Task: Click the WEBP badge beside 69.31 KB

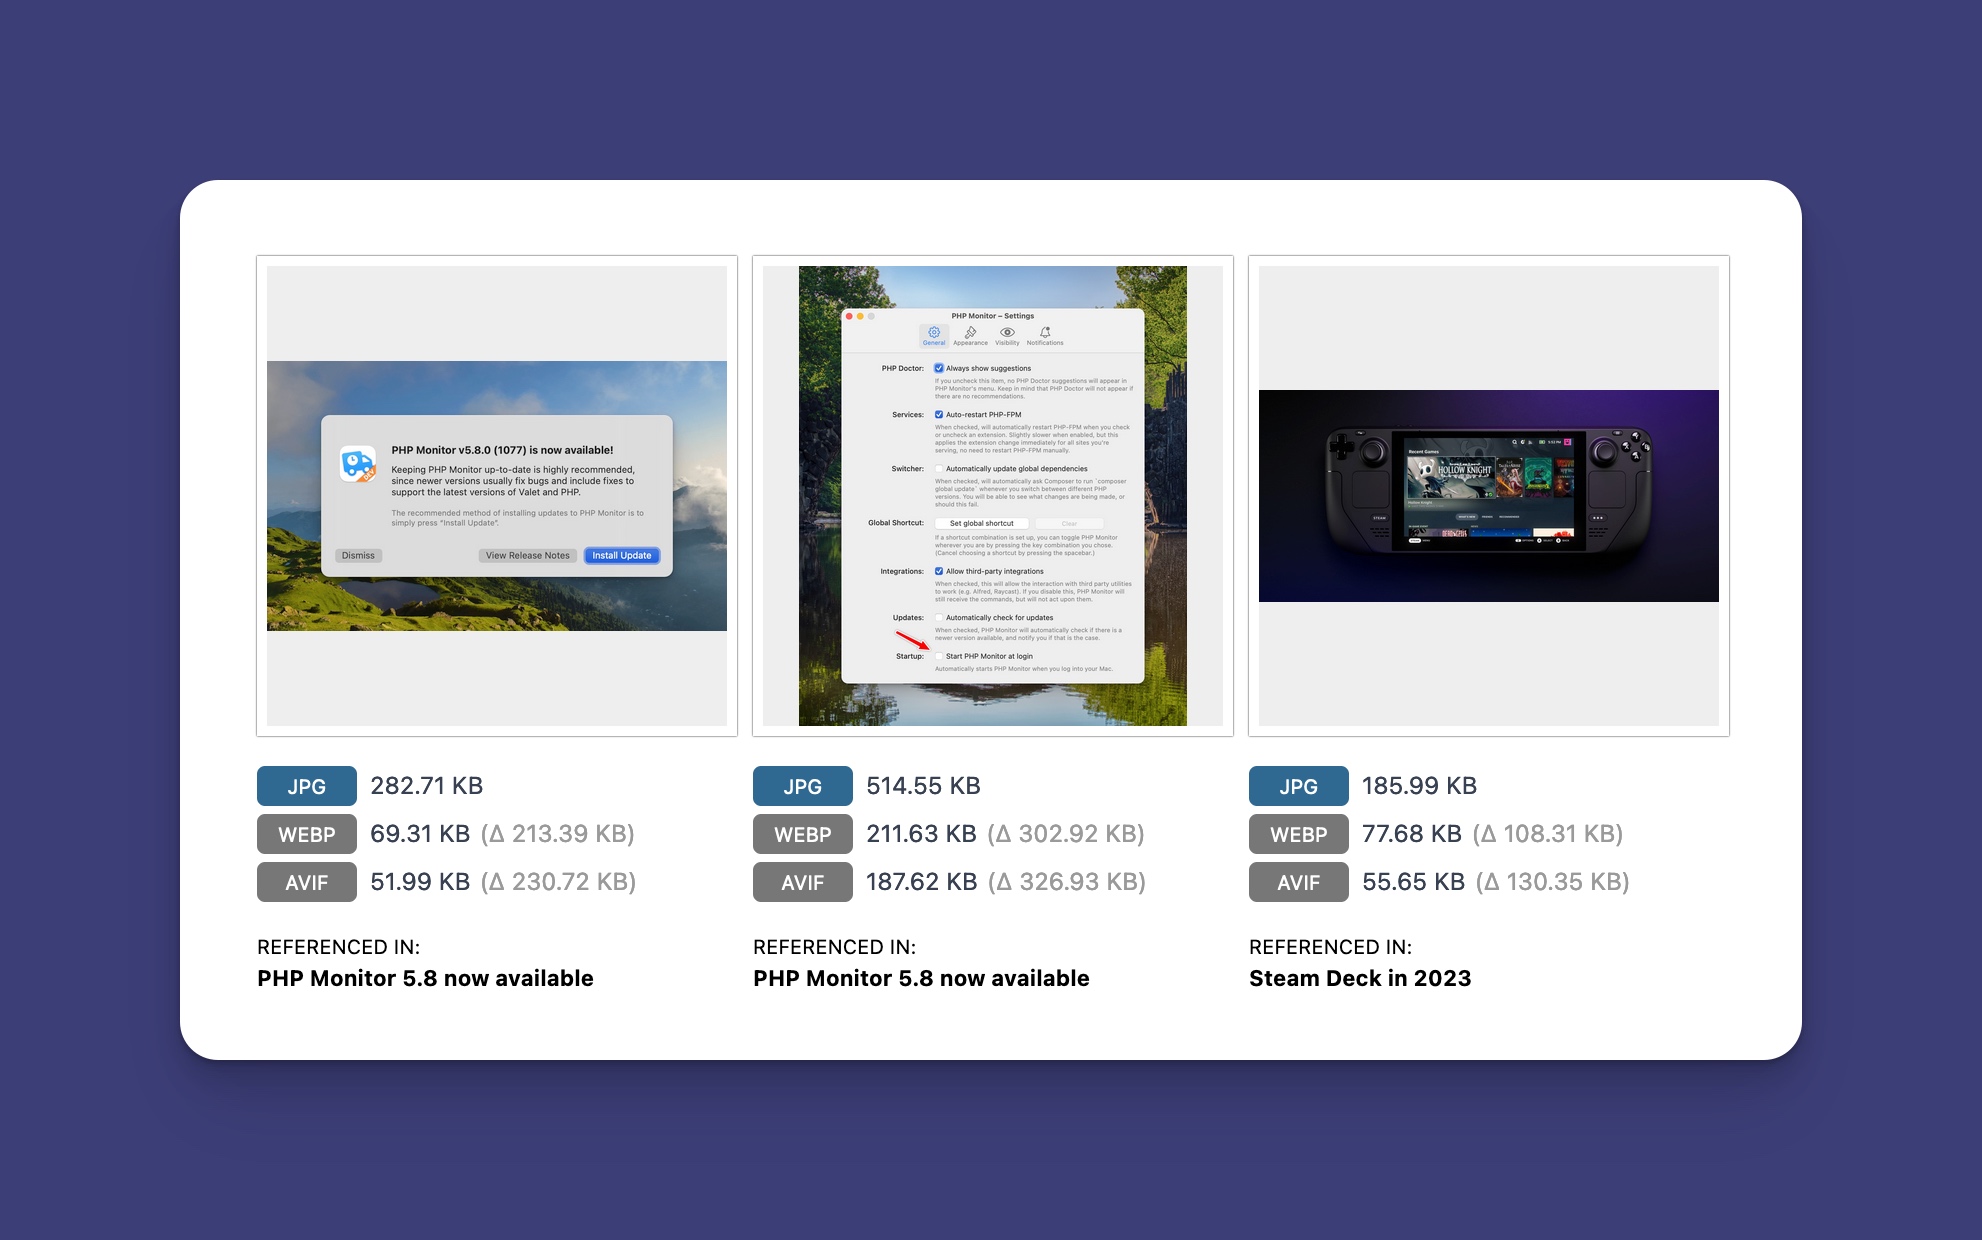Action: [x=307, y=834]
